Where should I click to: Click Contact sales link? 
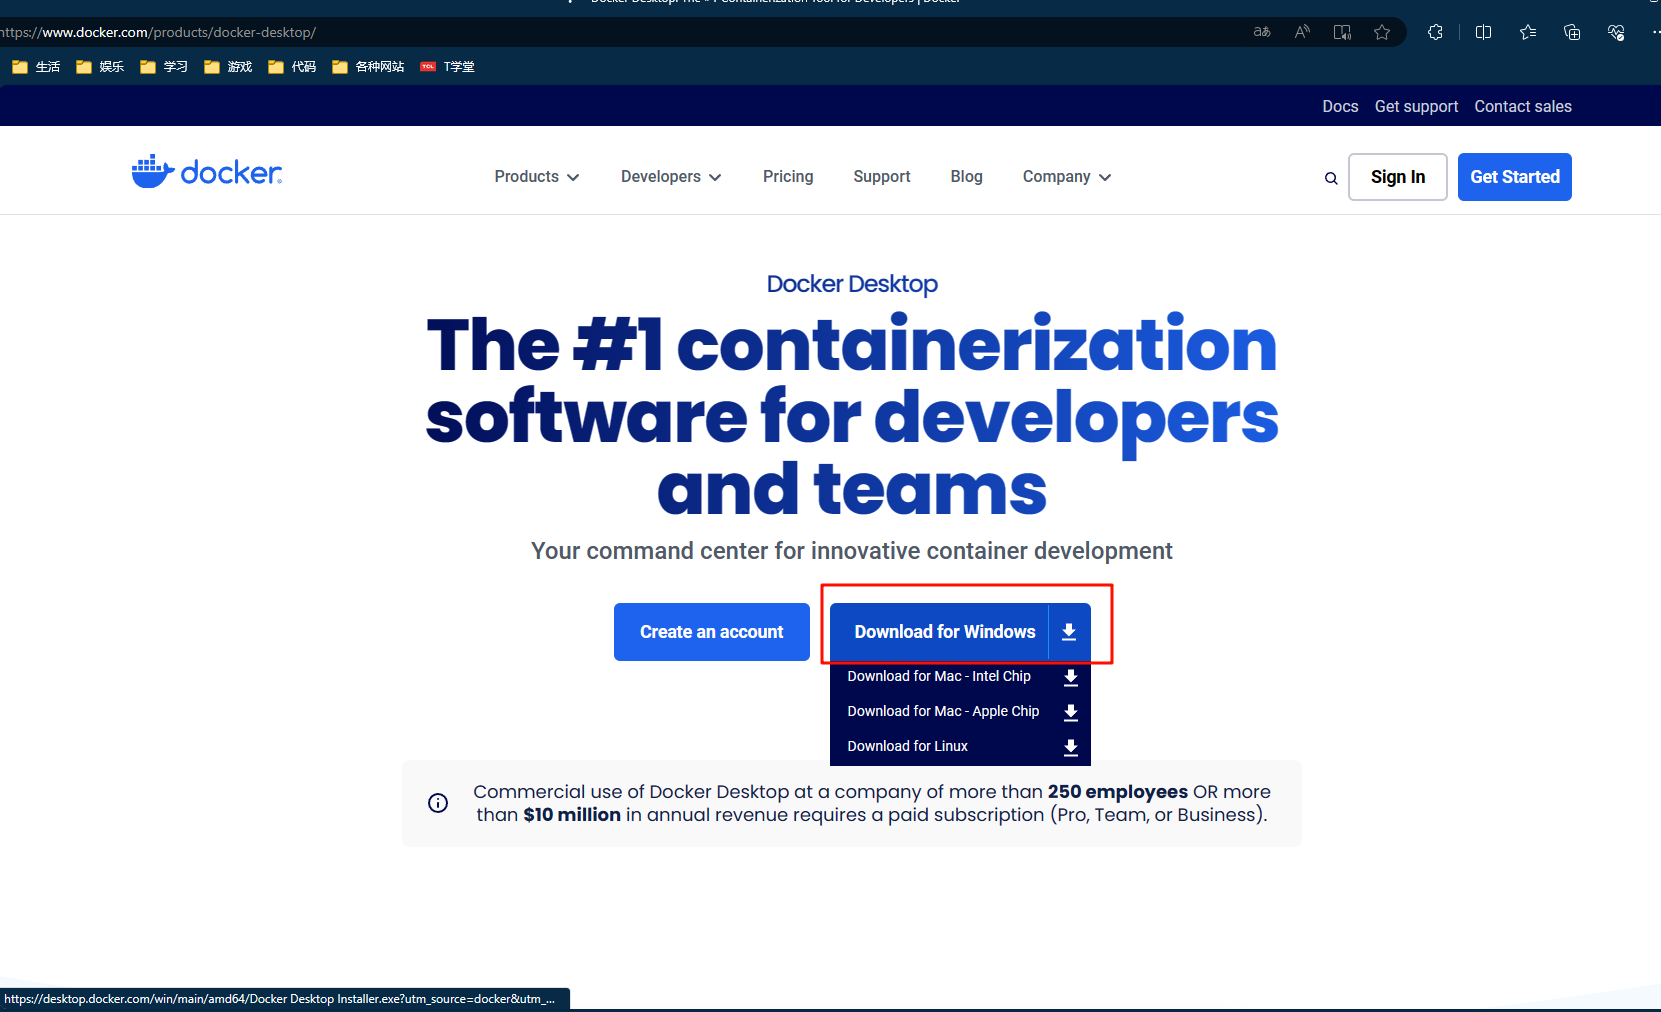pyautogui.click(x=1523, y=106)
